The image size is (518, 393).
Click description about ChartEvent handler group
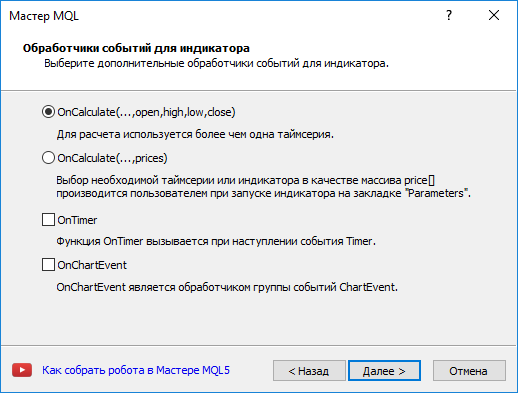(227, 287)
